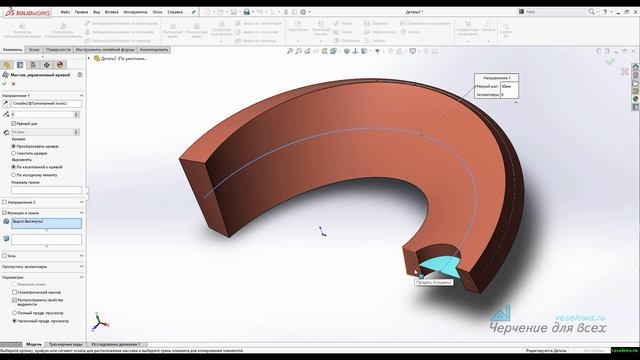Image resolution: width=640 pixels, height=360 pixels.
Task: Open the Appearances color-ball icon in the task pane
Action: (x=636, y=99)
